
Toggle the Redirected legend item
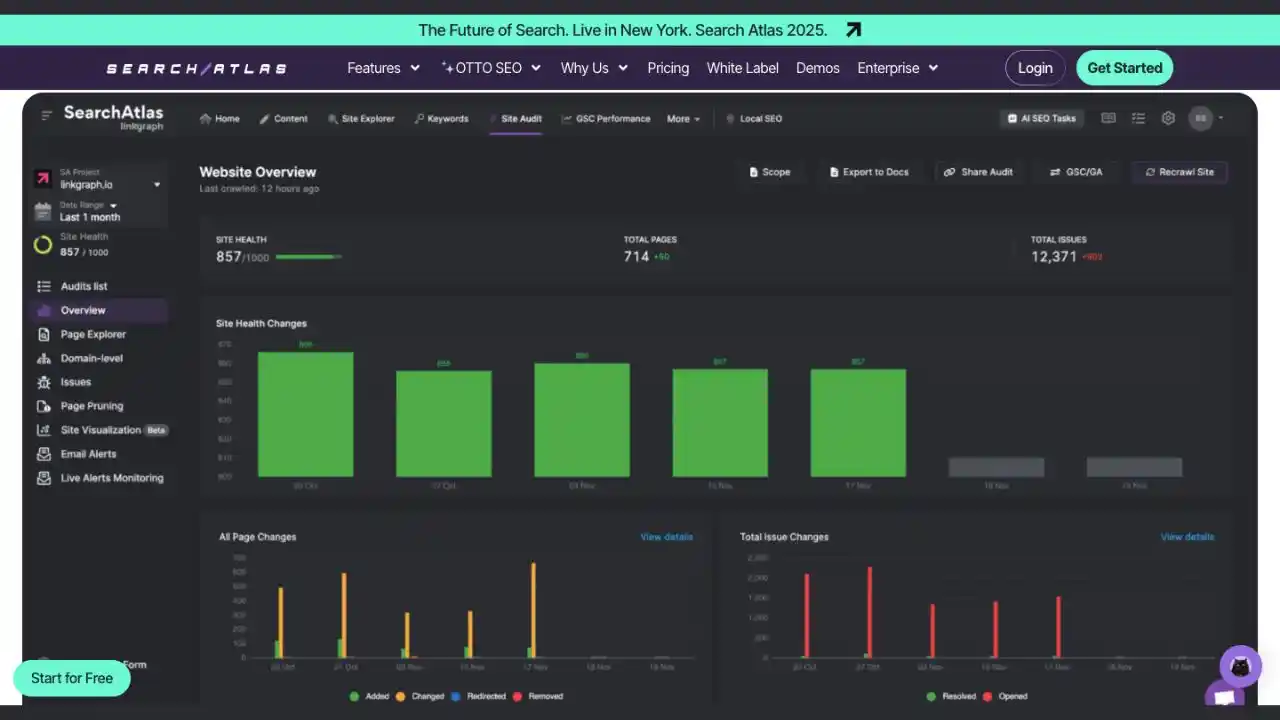(x=478, y=696)
